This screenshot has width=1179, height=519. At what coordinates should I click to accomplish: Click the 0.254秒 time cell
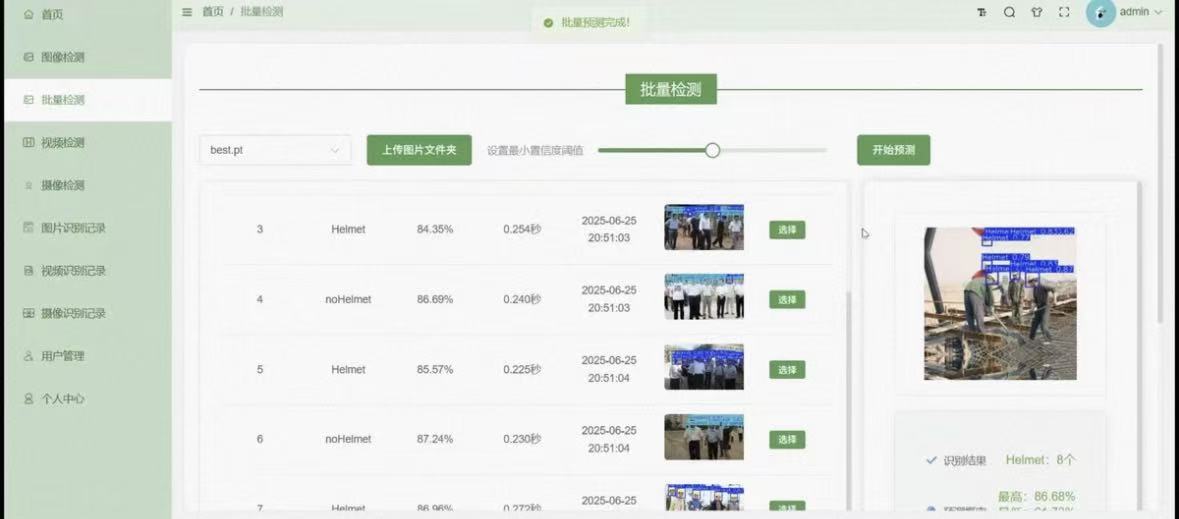coord(522,229)
